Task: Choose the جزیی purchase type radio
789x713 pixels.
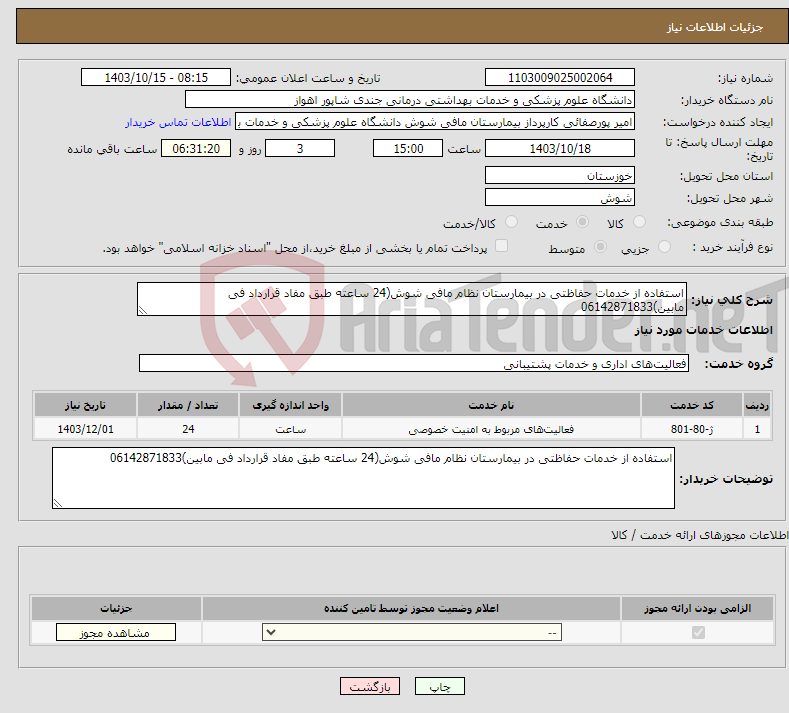Action: [x=664, y=247]
